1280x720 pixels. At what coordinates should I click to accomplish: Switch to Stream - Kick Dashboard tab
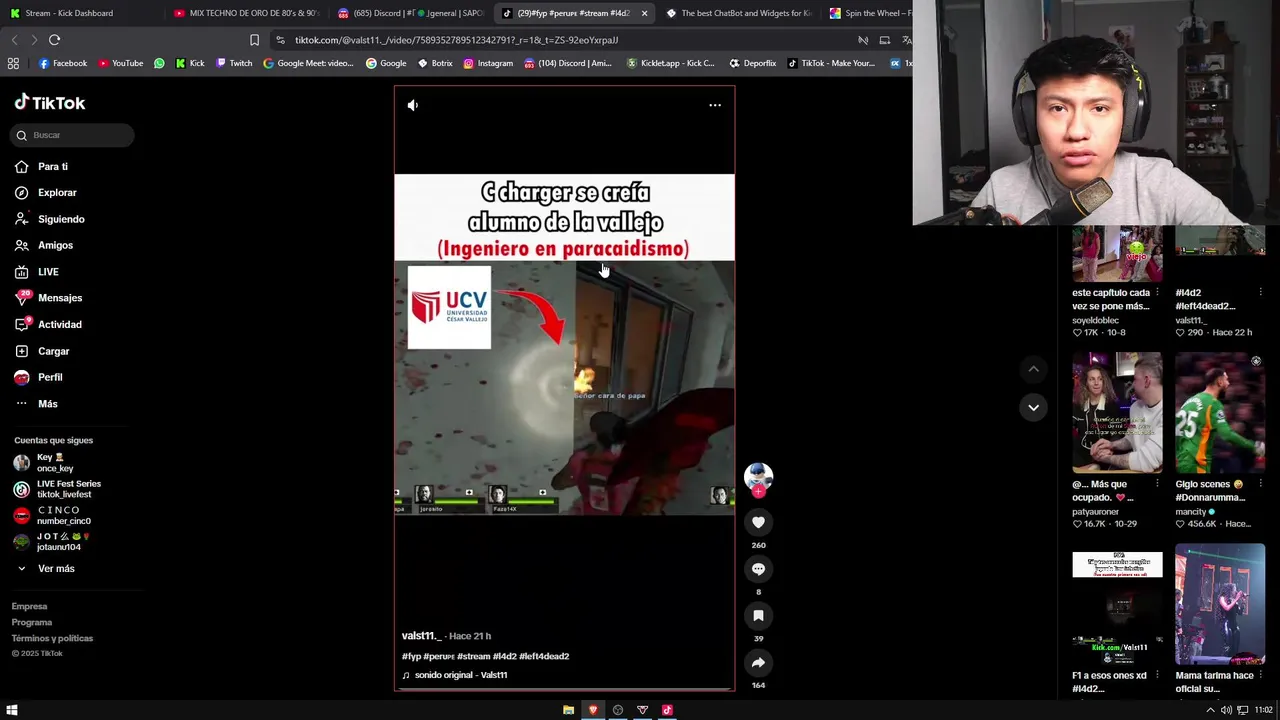(x=68, y=13)
